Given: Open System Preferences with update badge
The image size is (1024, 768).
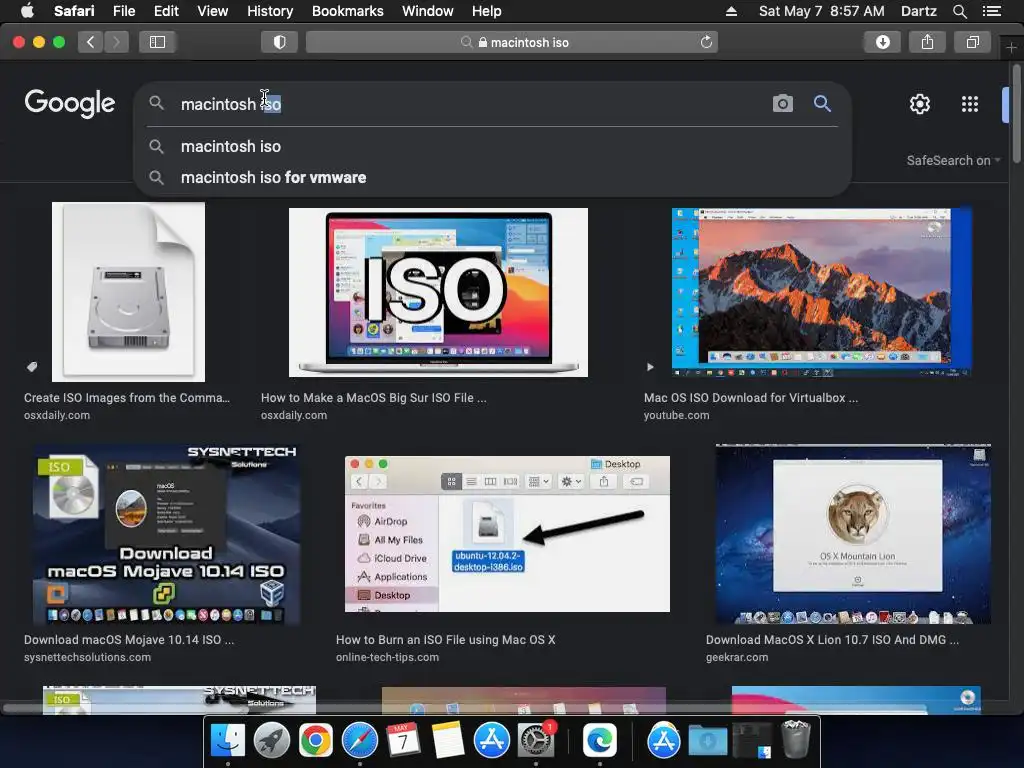Looking at the screenshot, I should coord(536,741).
